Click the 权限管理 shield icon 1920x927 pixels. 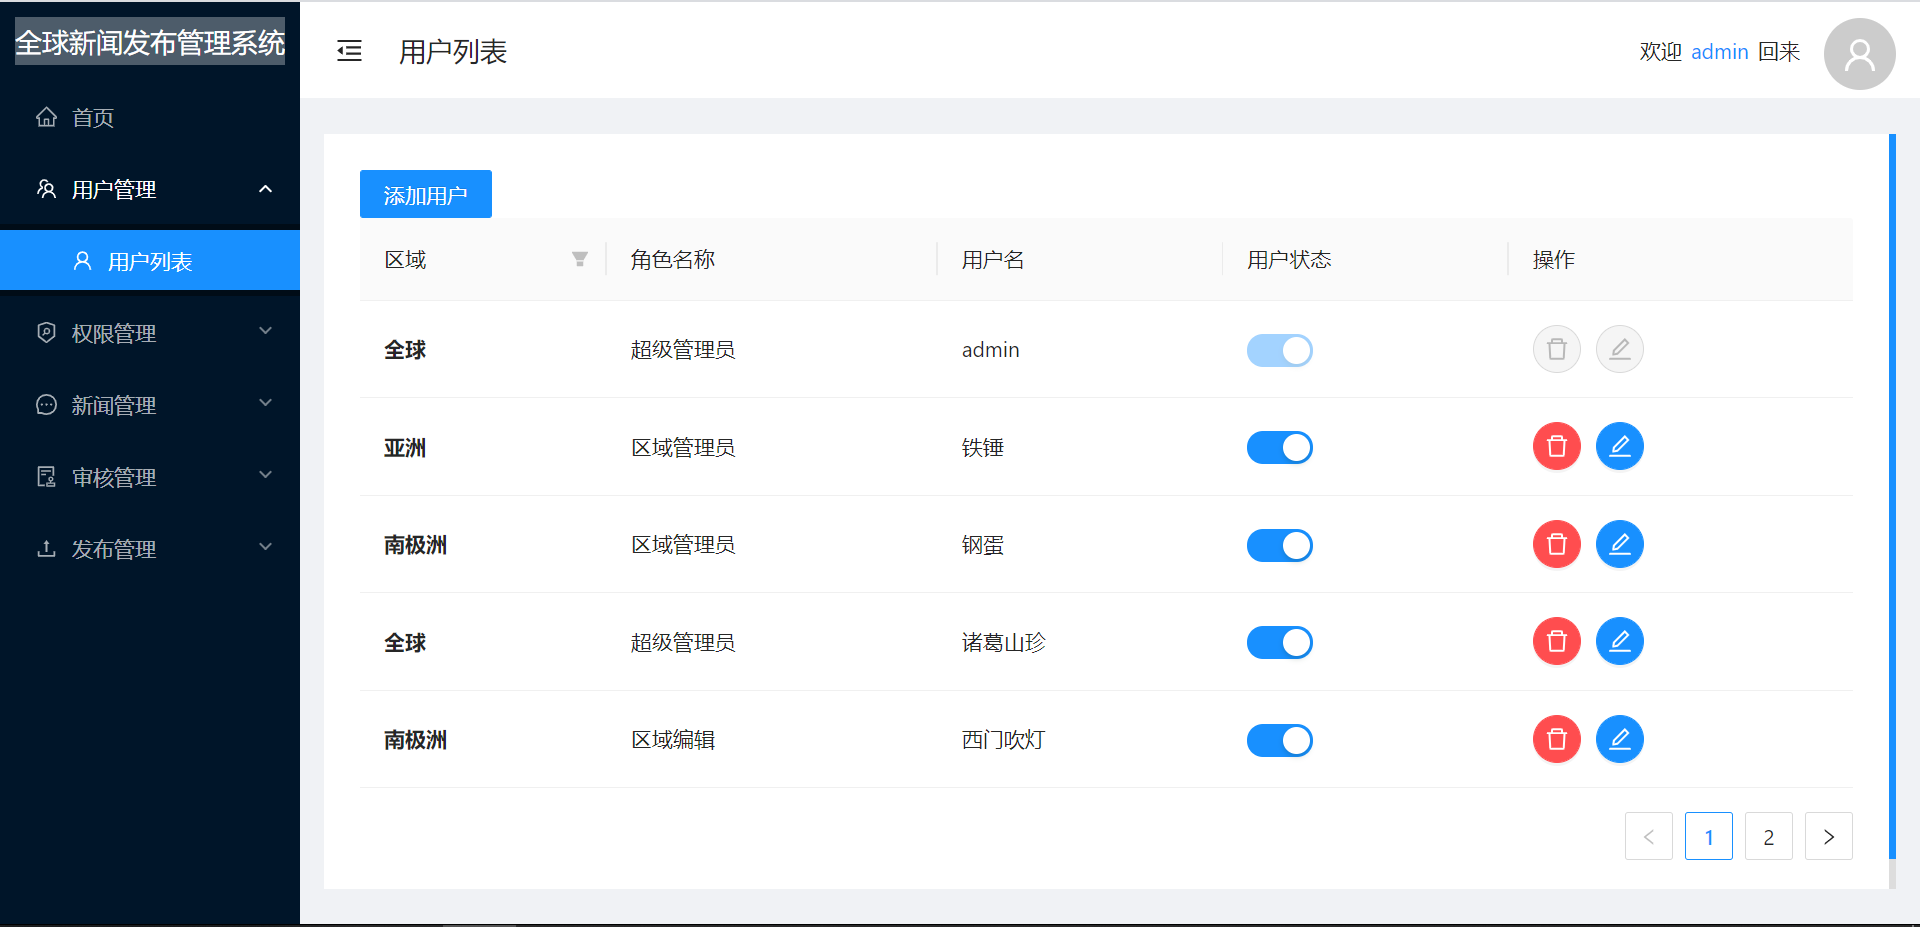(x=46, y=333)
